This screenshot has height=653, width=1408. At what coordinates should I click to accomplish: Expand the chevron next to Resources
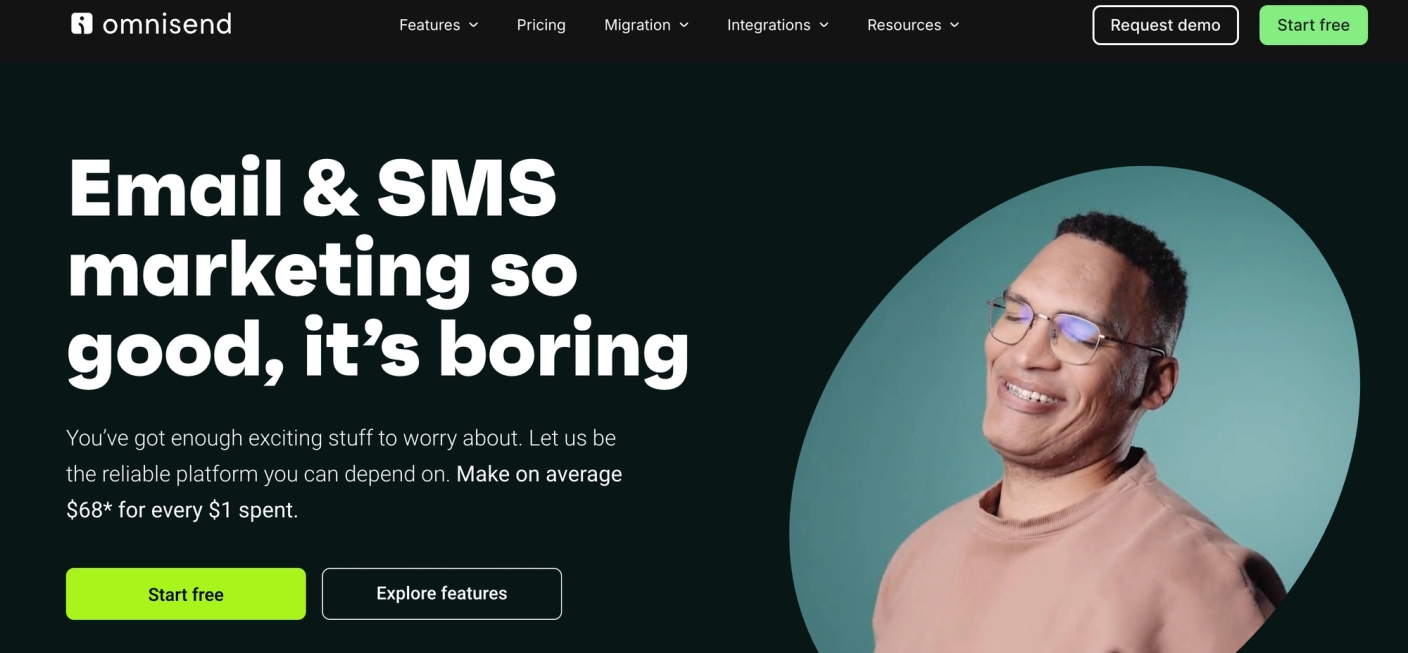(x=954, y=25)
